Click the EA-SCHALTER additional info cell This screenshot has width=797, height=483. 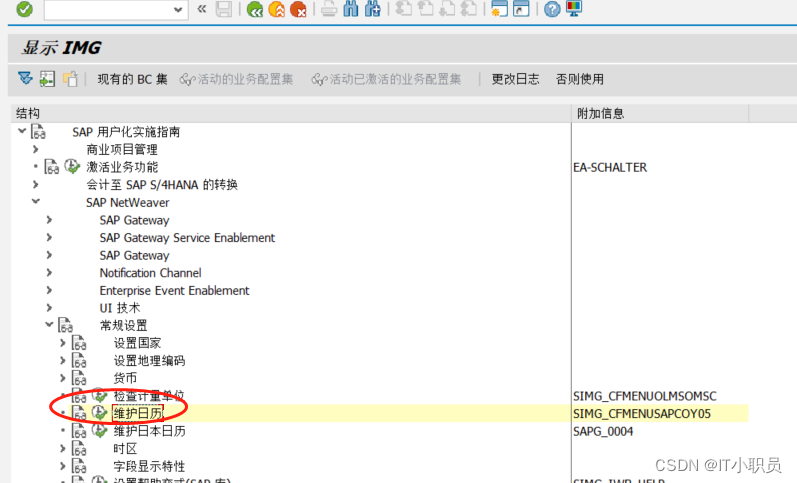coord(610,167)
